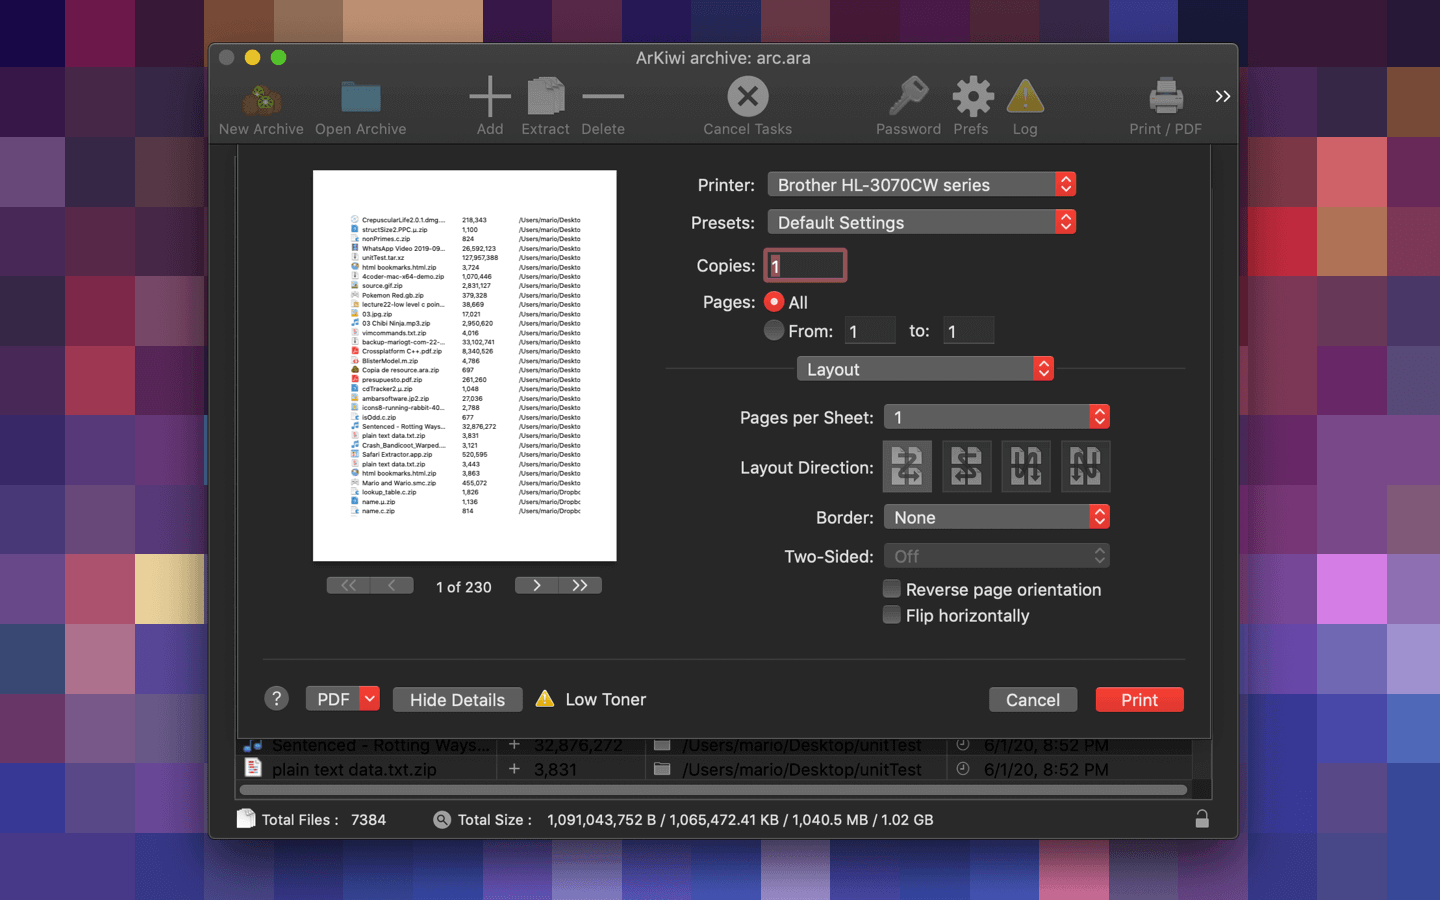Screen dimensions: 1440x900
Task: Click the help question mark button
Action: pos(277,699)
